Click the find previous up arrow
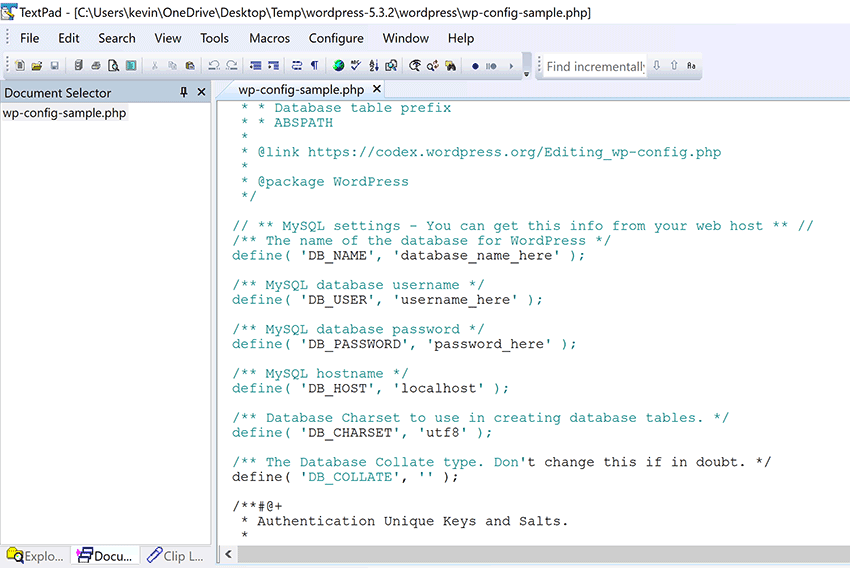The width and height of the screenshot is (850, 568). coord(674,66)
